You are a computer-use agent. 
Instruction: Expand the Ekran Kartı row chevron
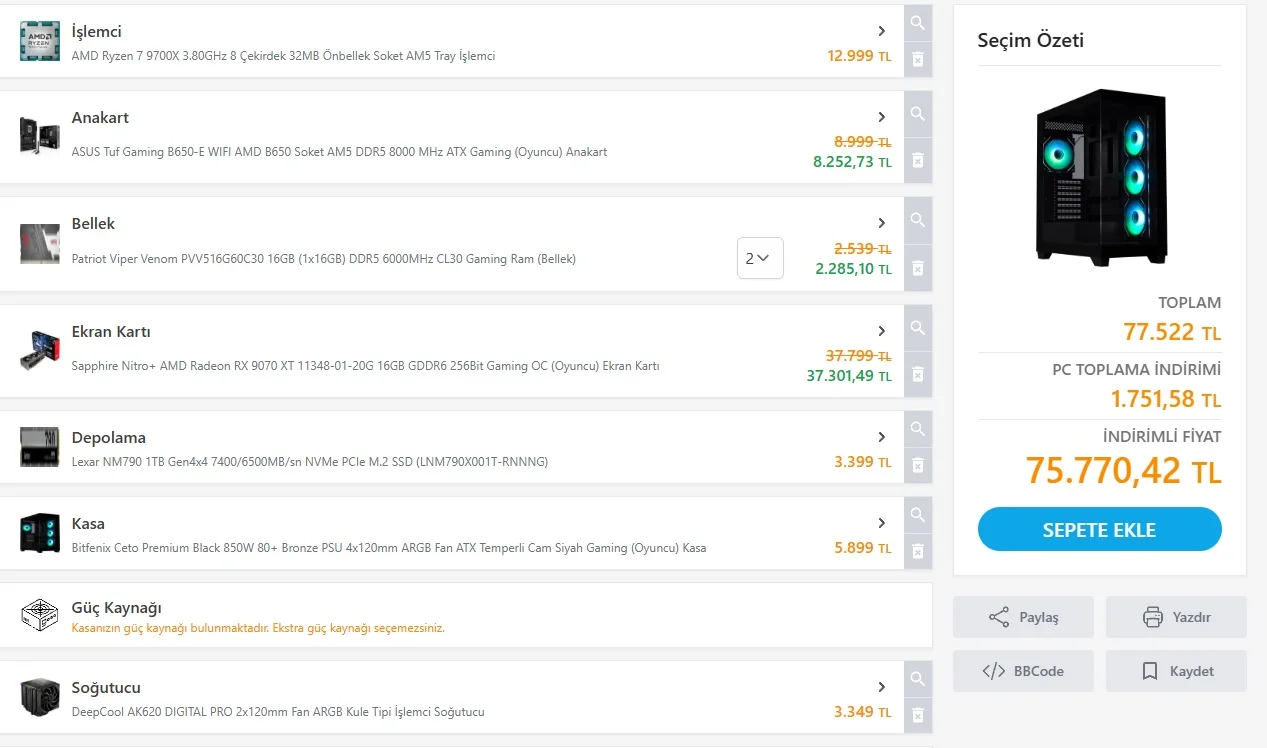tap(881, 331)
